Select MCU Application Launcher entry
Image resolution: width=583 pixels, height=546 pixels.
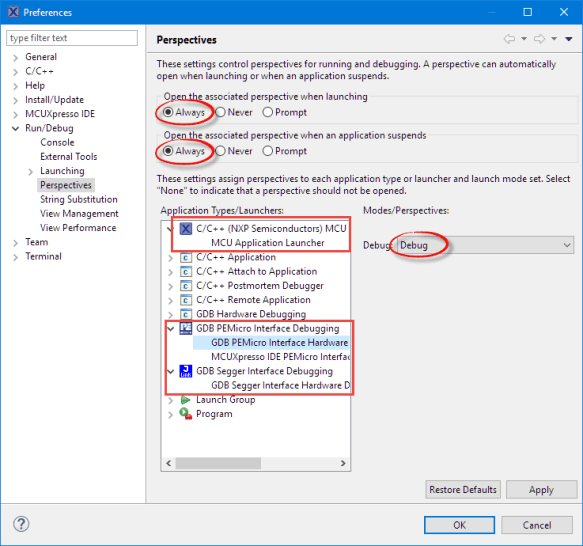pyautogui.click(x=268, y=243)
